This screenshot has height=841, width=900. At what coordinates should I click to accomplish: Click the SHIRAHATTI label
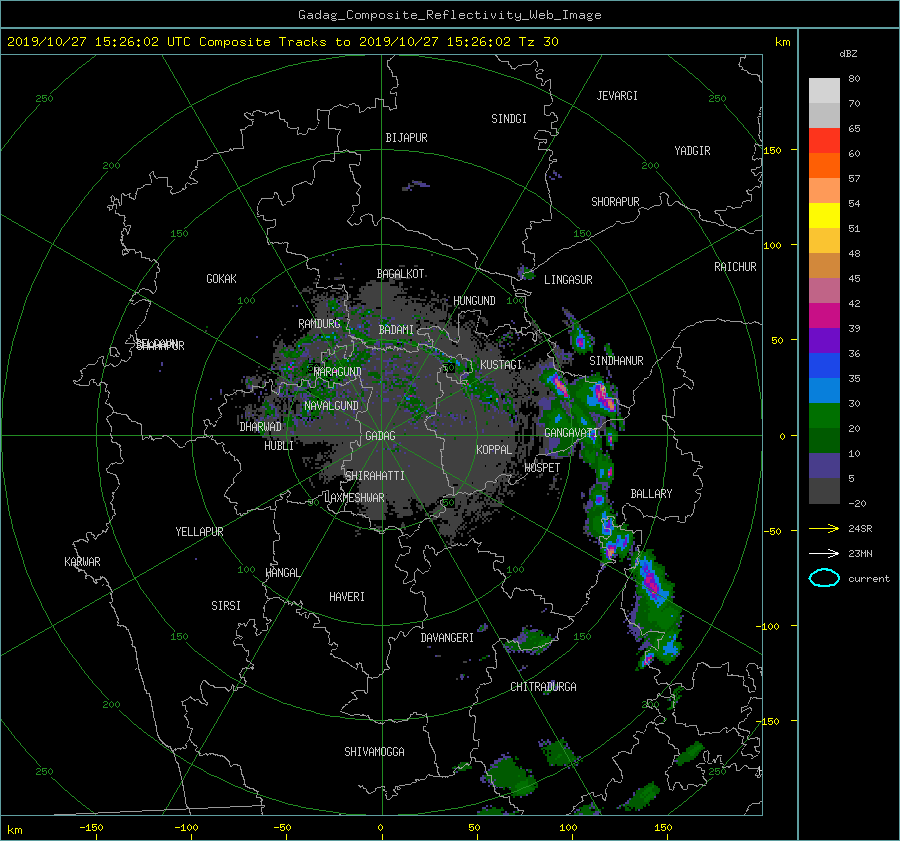tap(375, 476)
